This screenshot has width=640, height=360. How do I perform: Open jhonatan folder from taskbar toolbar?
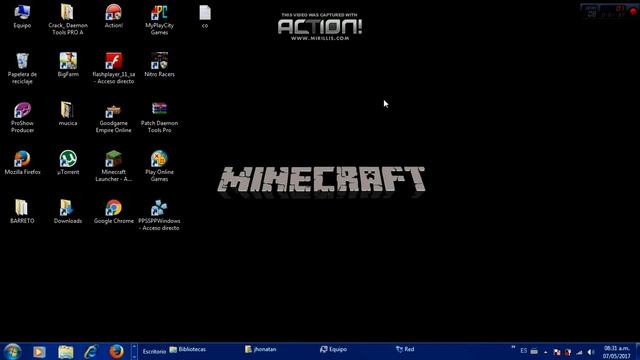[261, 349]
